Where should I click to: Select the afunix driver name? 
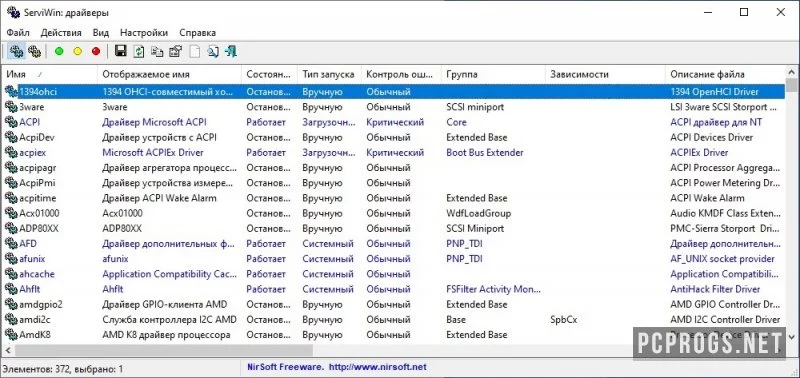click(x=32, y=259)
